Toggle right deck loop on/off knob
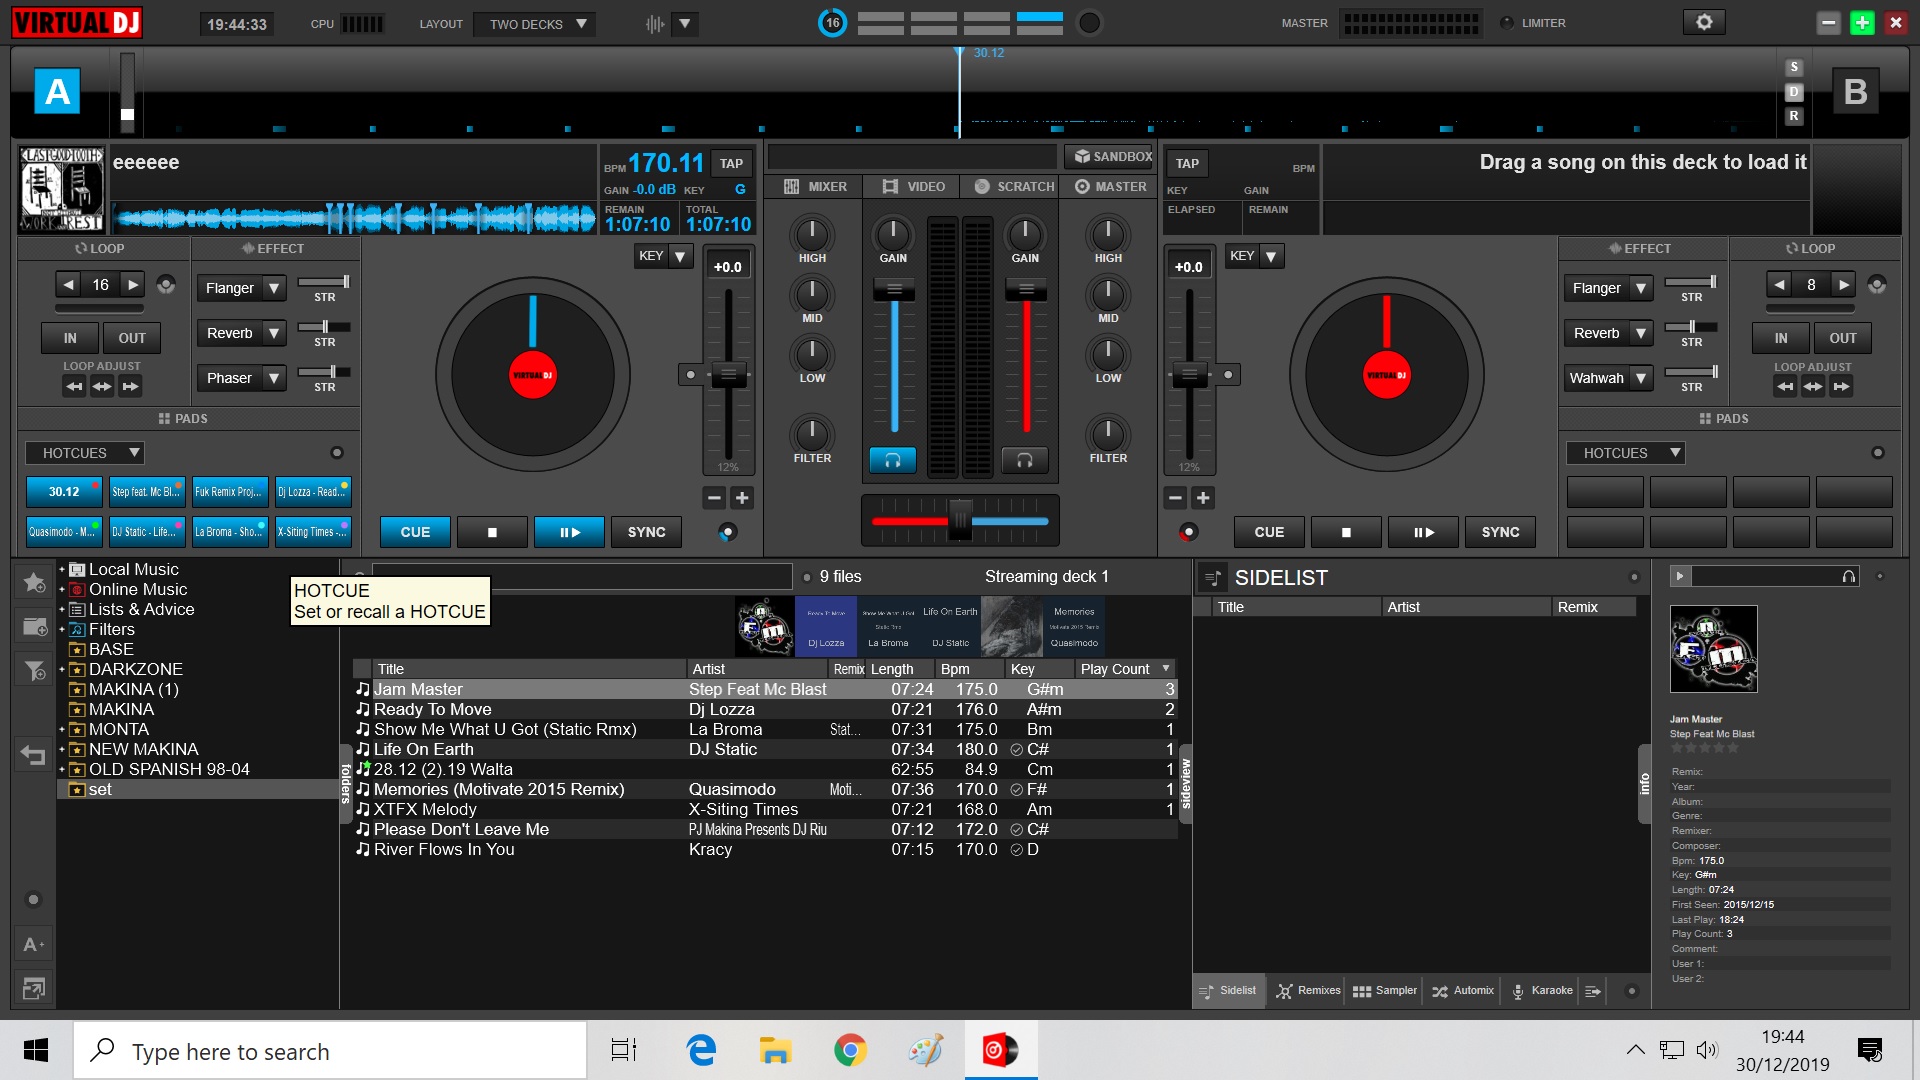The width and height of the screenshot is (1920, 1080). [1877, 285]
